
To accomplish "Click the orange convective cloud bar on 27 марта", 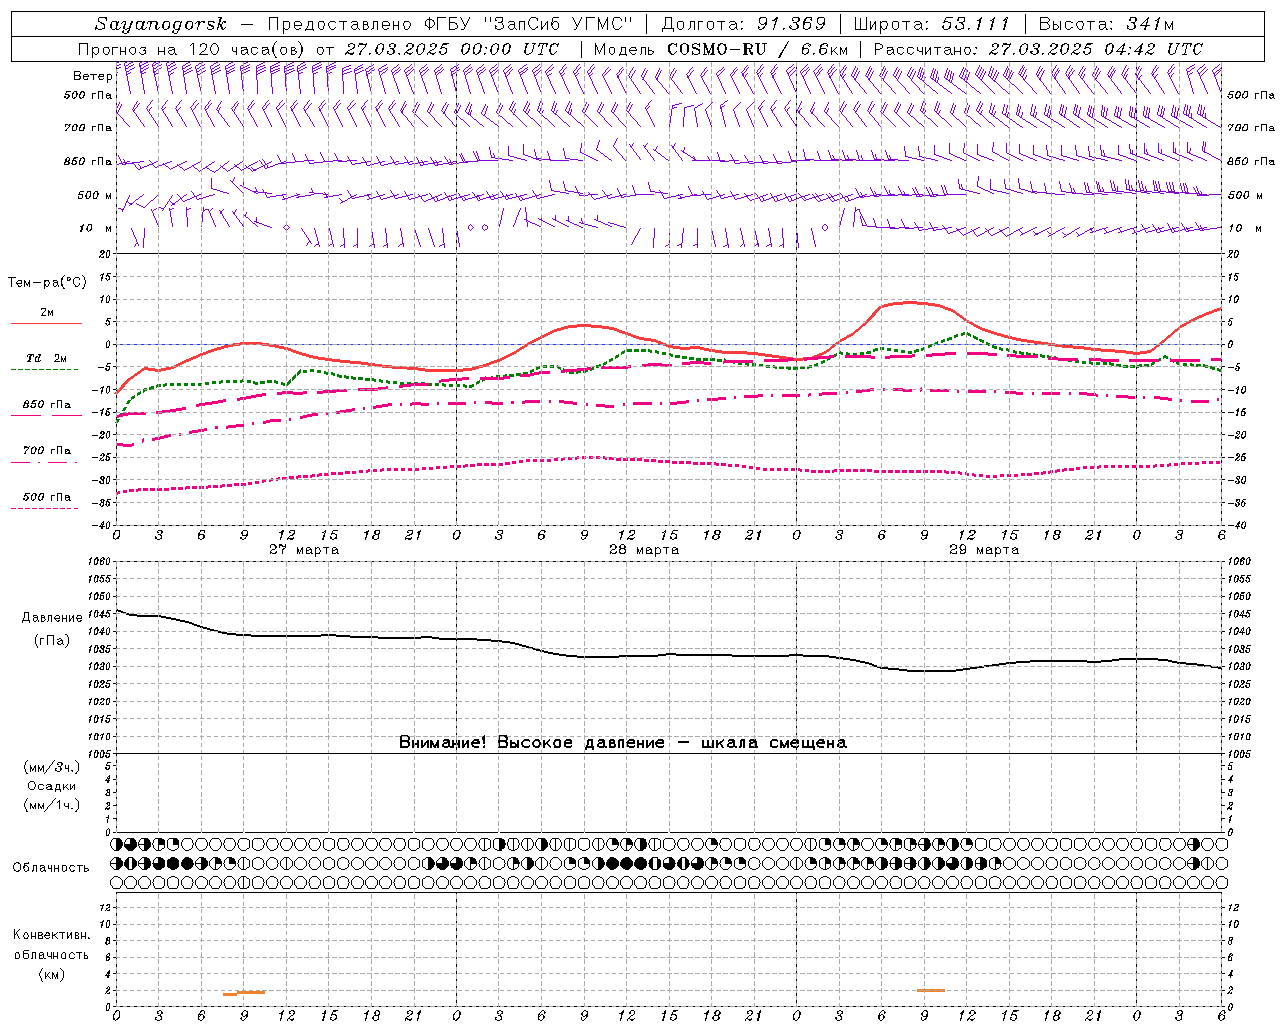I will tap(244, 993).
